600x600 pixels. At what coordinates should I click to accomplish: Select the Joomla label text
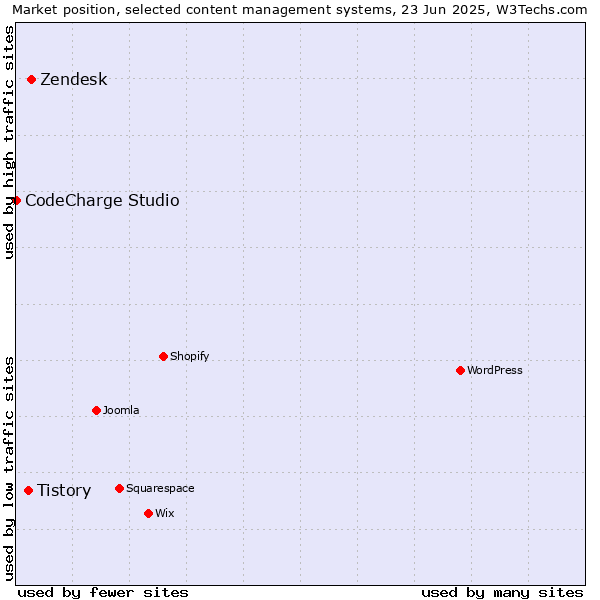[121, 410]
